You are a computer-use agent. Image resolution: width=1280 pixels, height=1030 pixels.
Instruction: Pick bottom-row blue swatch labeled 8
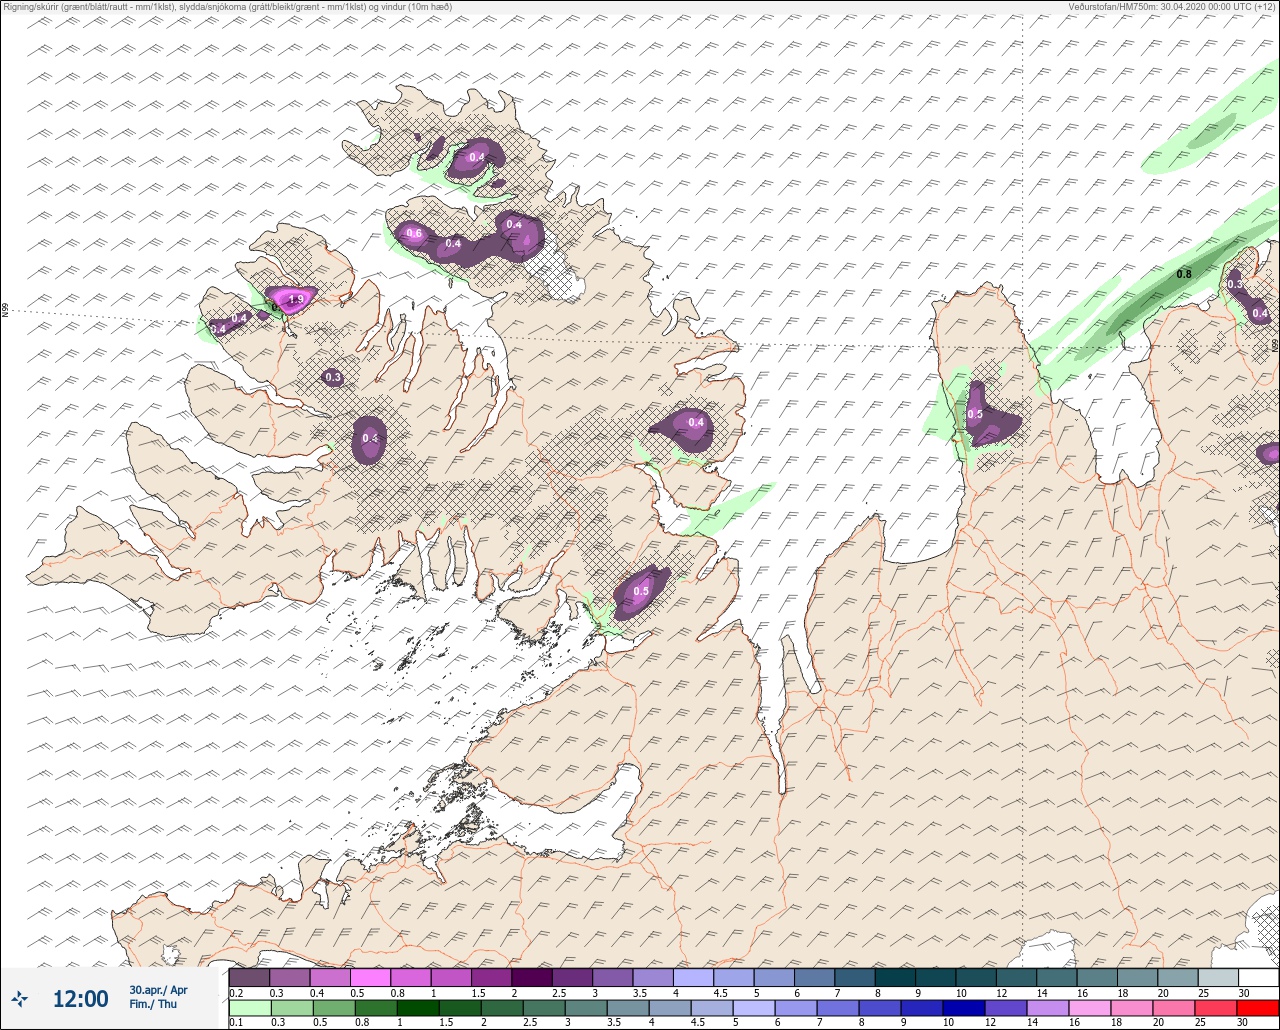[x=880, y=1008]
